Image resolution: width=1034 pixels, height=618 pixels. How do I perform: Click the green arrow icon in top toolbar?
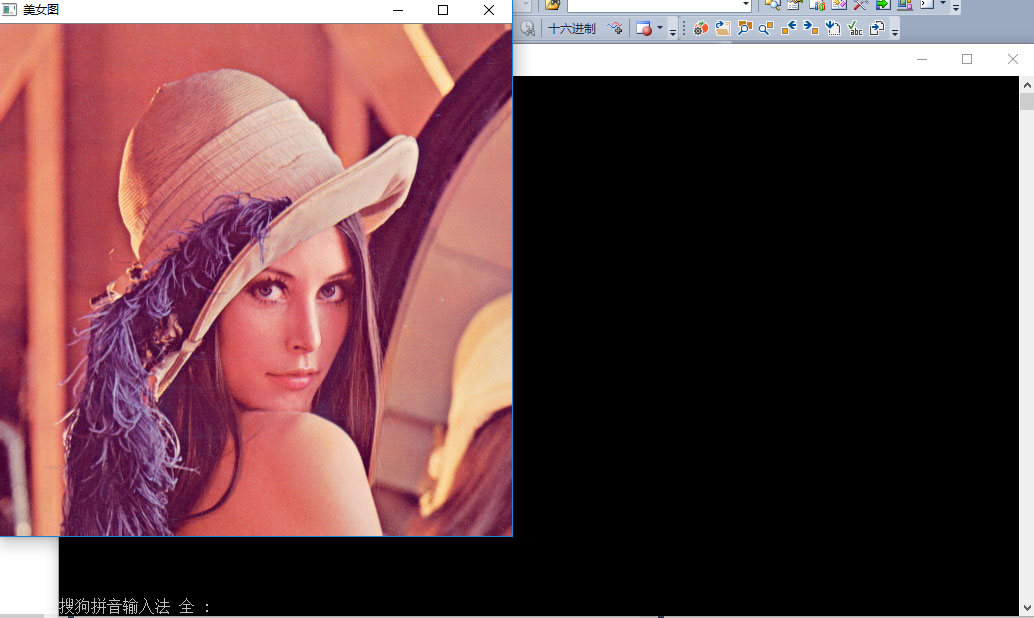pos(882,5)
